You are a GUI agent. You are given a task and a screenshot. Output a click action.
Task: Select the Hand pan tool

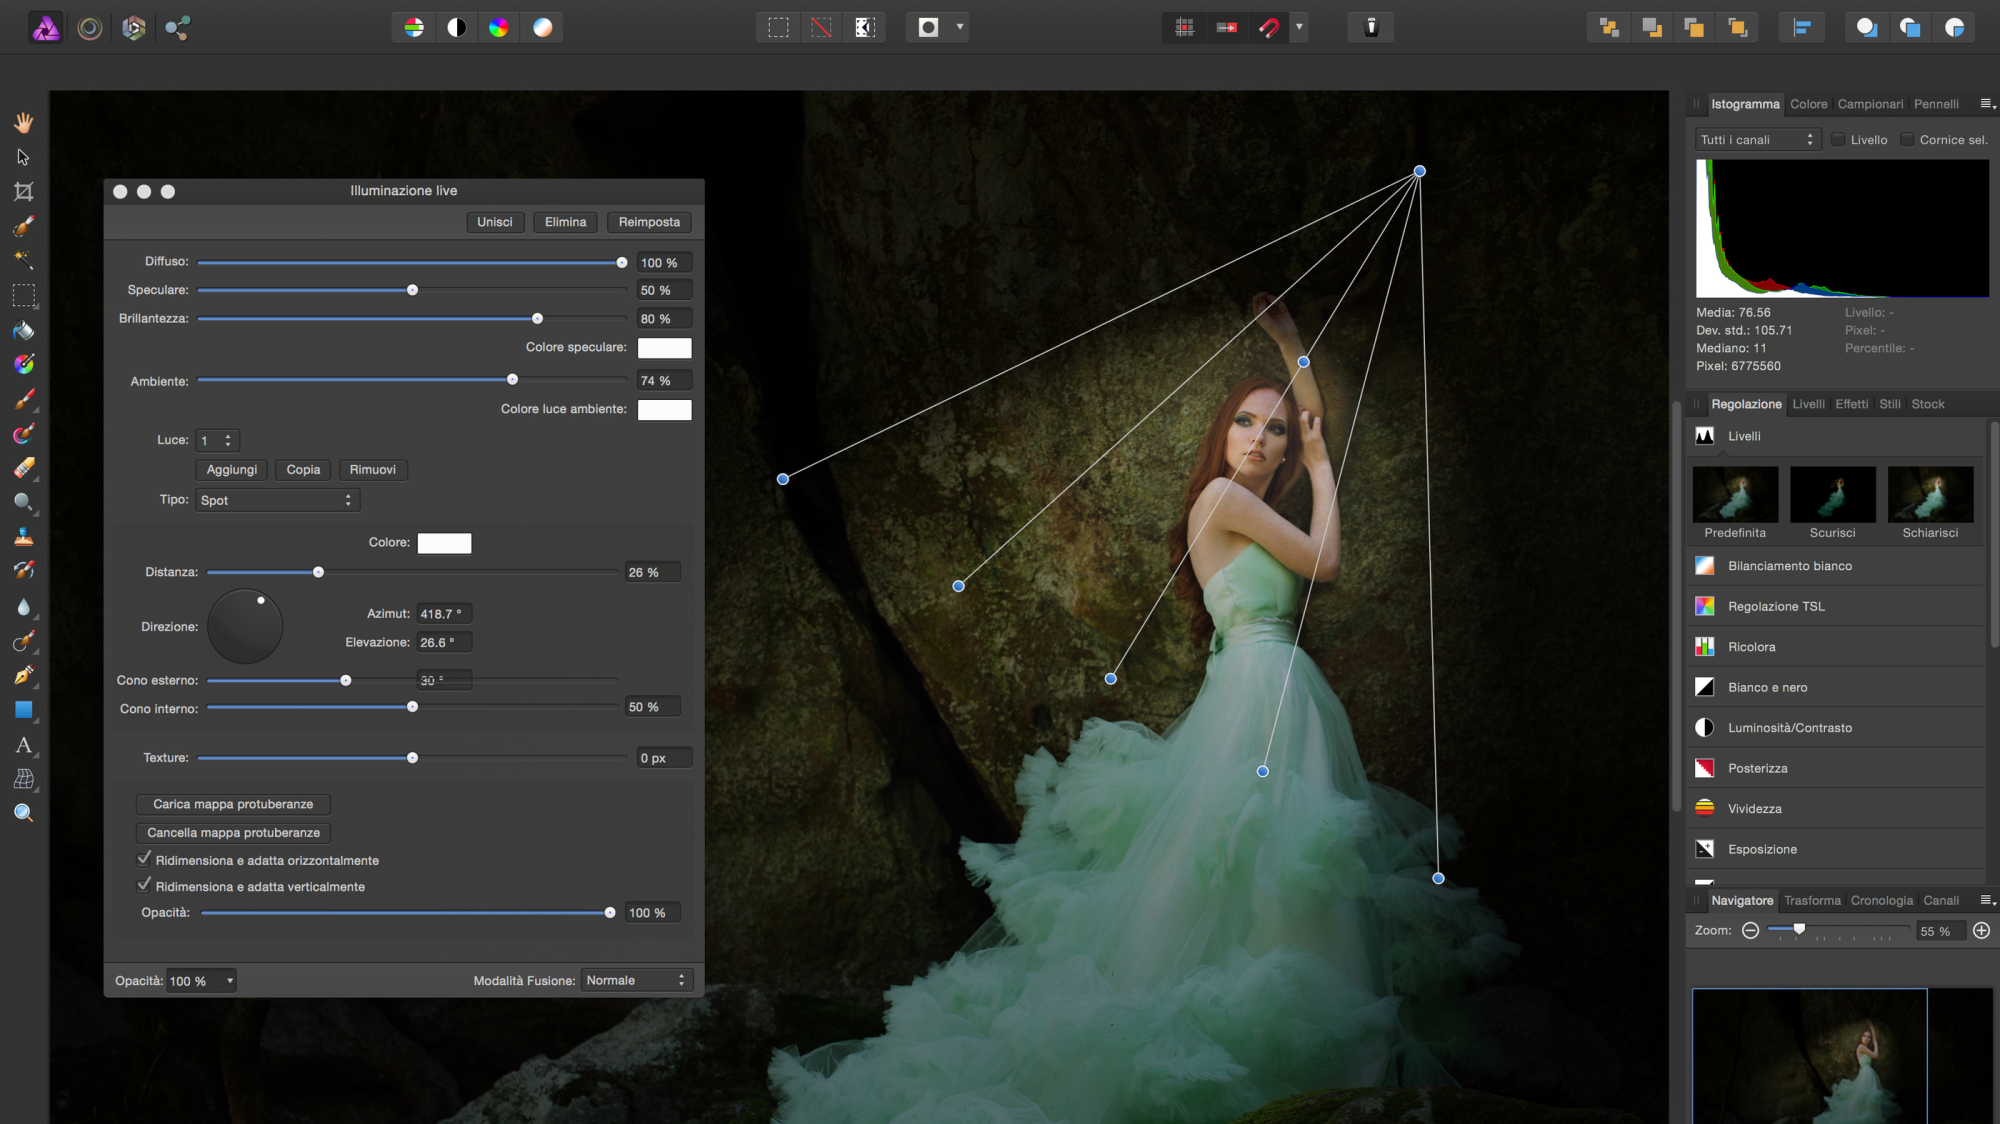pyautogui.click(x=24, y=123)
